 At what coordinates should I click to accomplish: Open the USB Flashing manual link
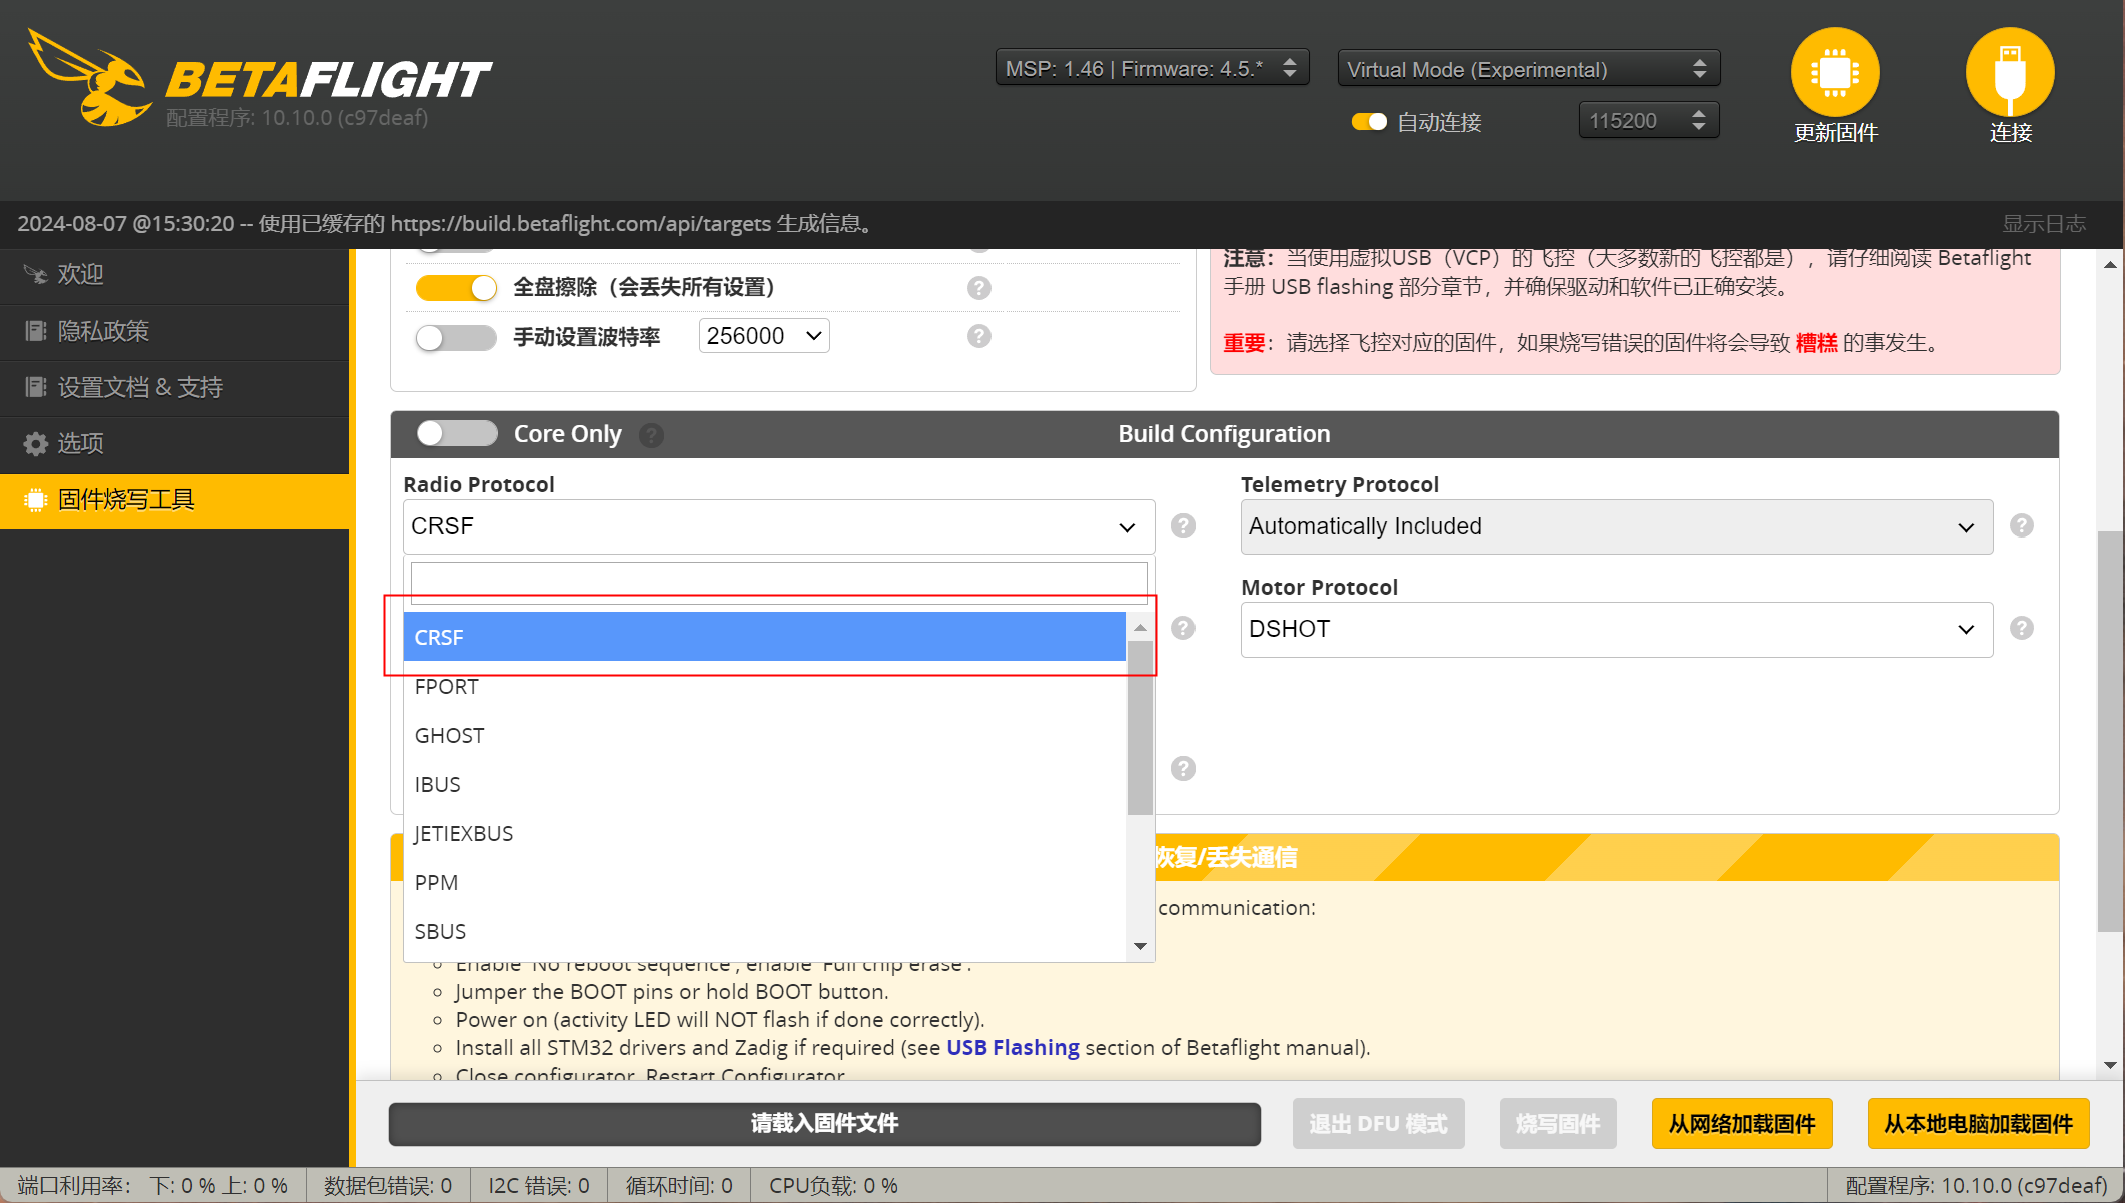point(1012,1048)
